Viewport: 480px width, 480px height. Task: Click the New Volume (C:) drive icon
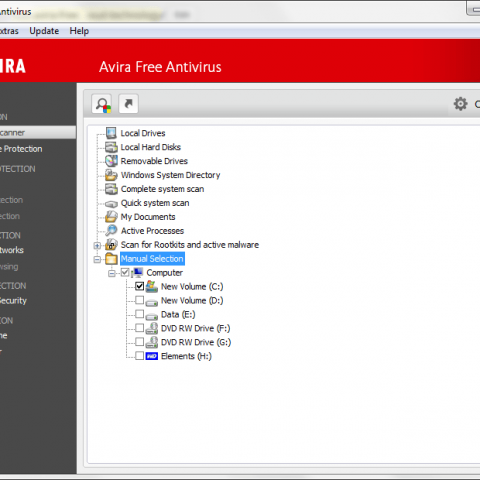point(152,287)
